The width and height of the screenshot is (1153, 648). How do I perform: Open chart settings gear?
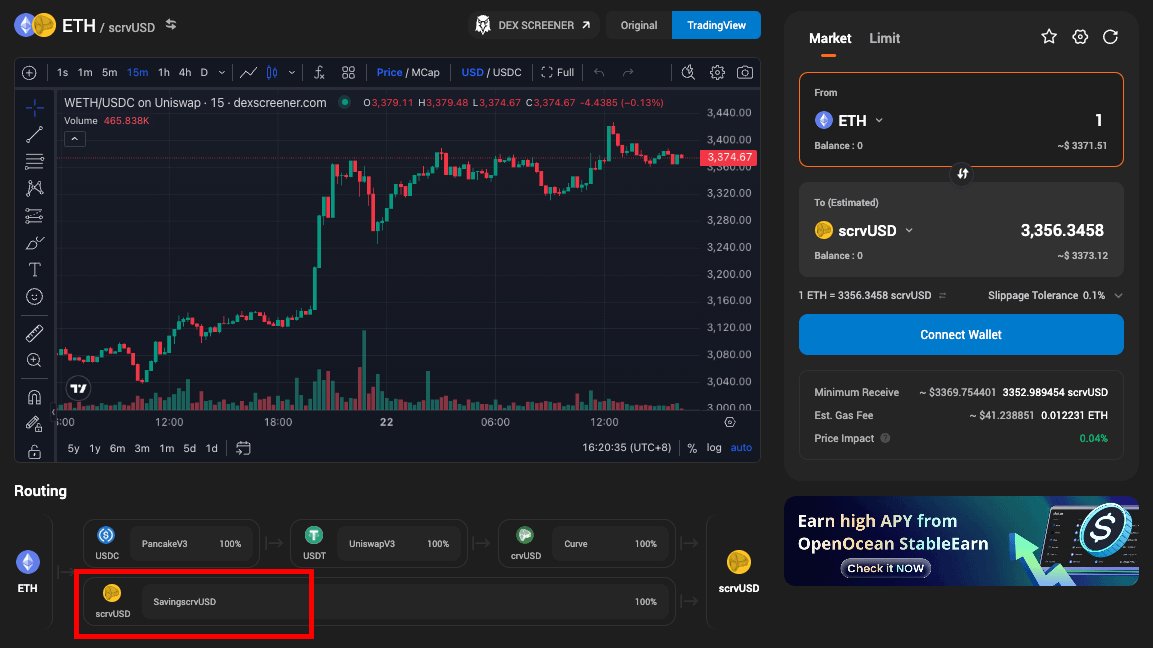[x=717, y=72]
